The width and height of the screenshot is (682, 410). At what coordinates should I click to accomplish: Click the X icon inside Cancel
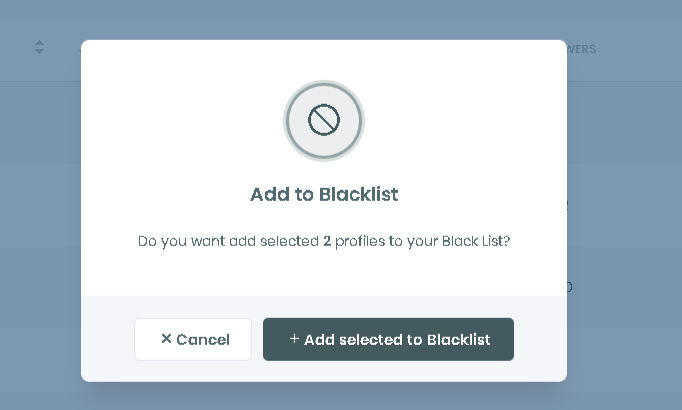pos(166,339)
